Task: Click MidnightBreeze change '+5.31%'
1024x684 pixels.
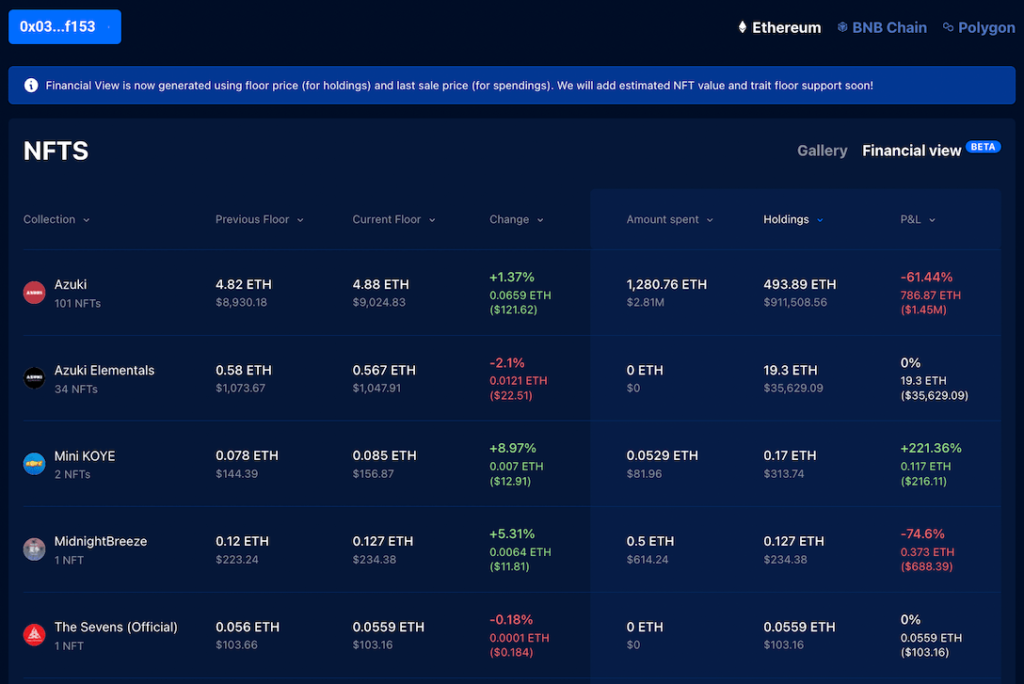Action: click(x=512, y=534)
